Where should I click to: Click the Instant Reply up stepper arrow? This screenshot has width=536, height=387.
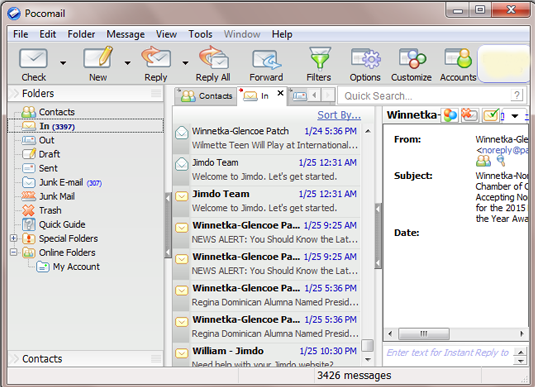(x=520, y=352)
